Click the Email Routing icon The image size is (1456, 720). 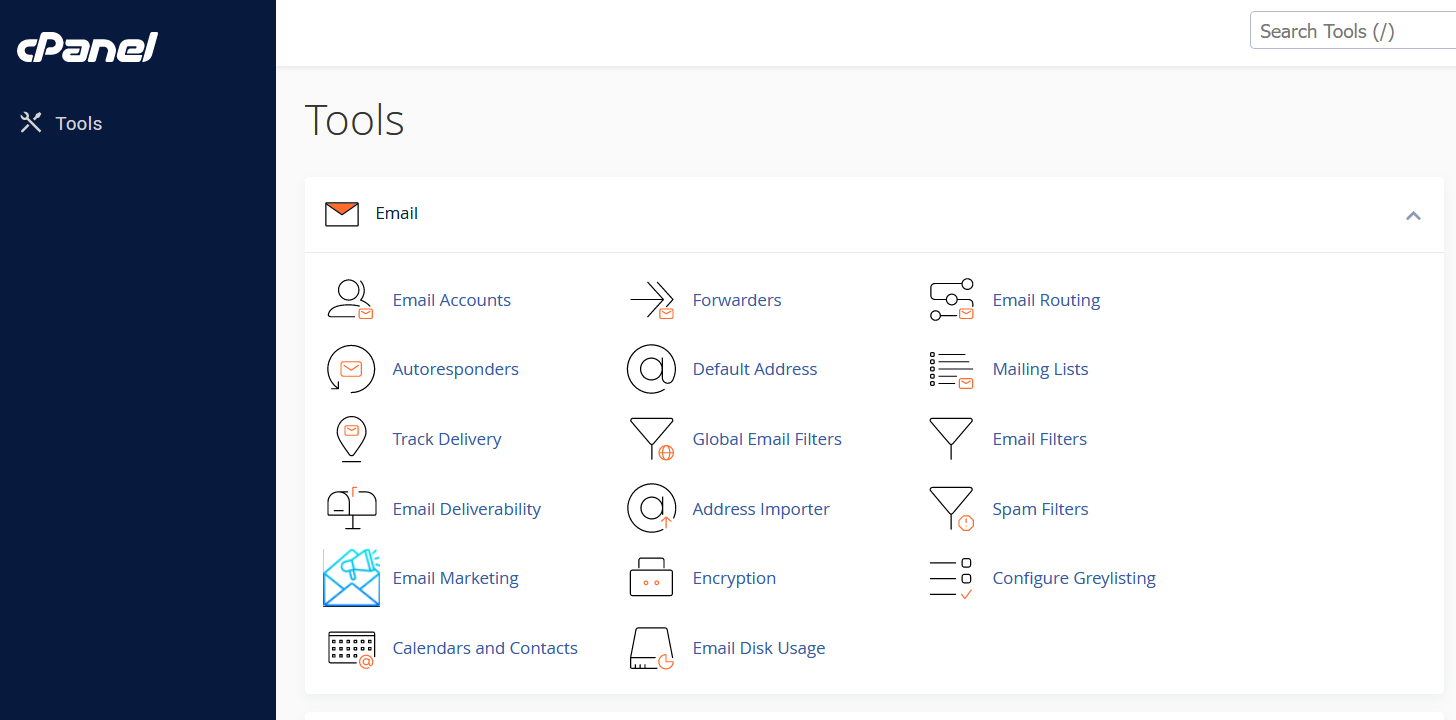(x=951, y=300)
